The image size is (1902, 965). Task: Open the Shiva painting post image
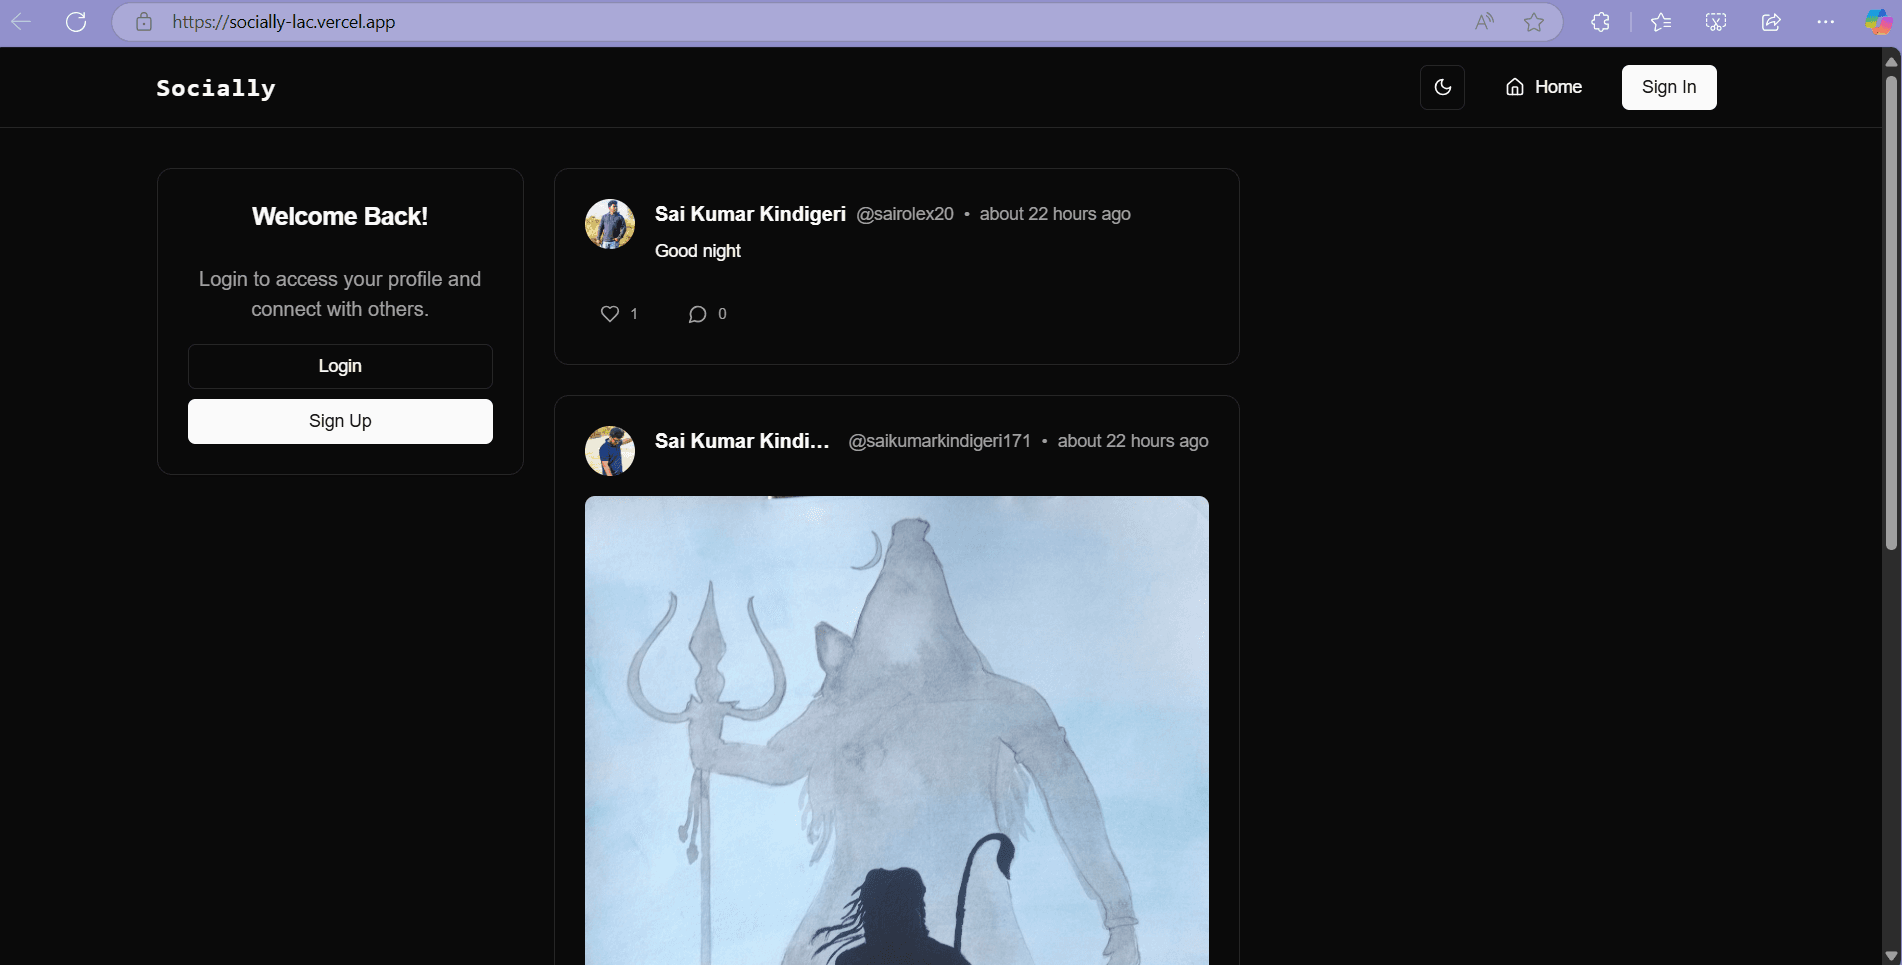coord(896,730)
